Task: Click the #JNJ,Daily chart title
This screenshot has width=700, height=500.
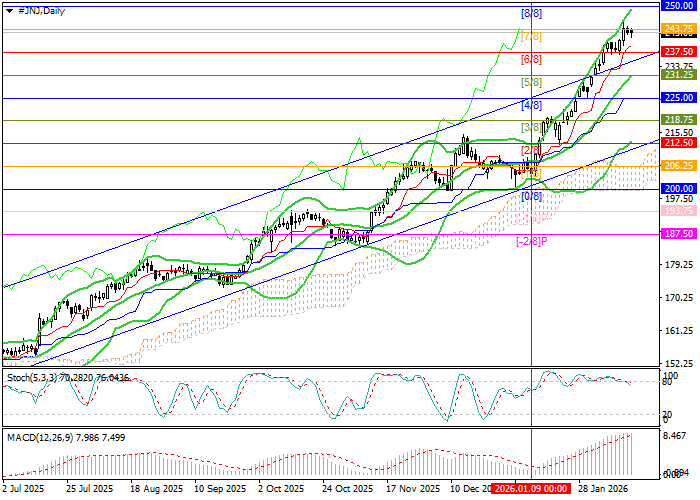Action: point(37,9)
